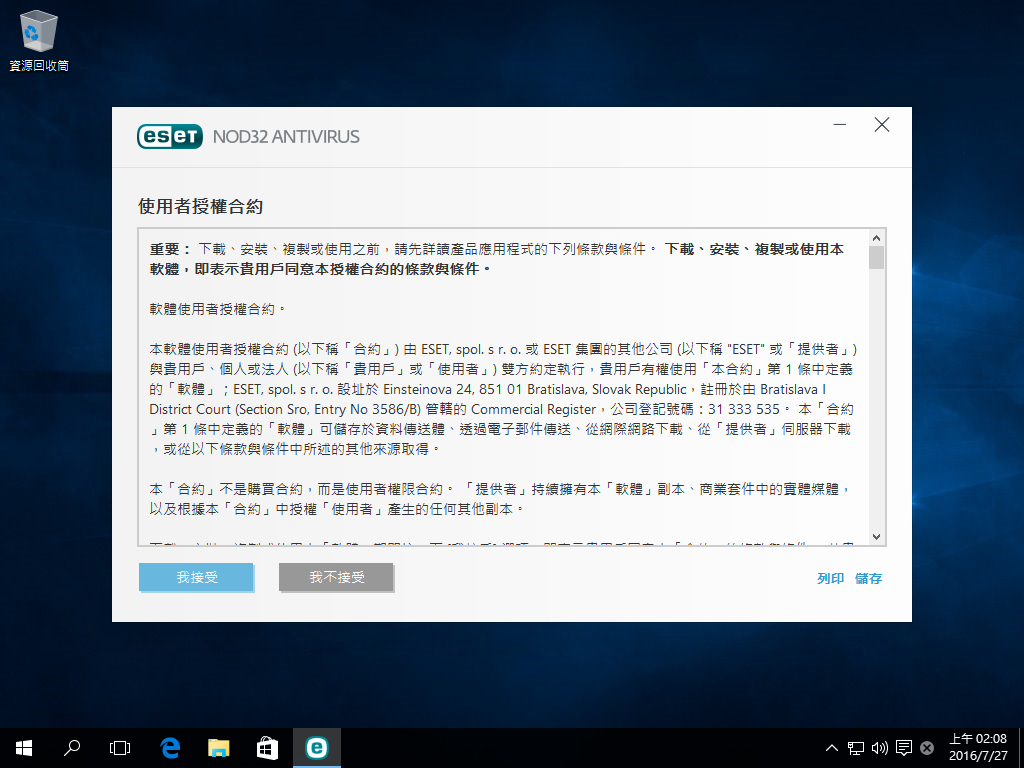Open the Windows Store taskbar icon

pyautogui.click(x=268, y=748)
